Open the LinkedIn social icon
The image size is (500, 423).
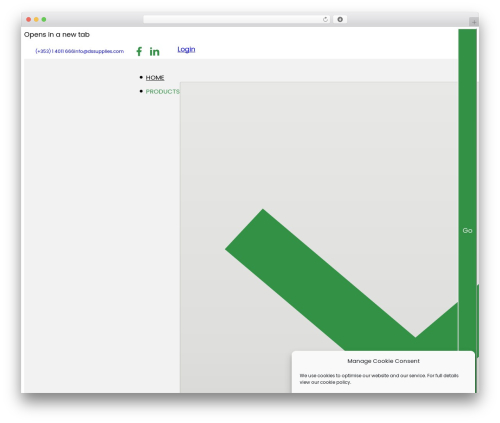point(154,51)
